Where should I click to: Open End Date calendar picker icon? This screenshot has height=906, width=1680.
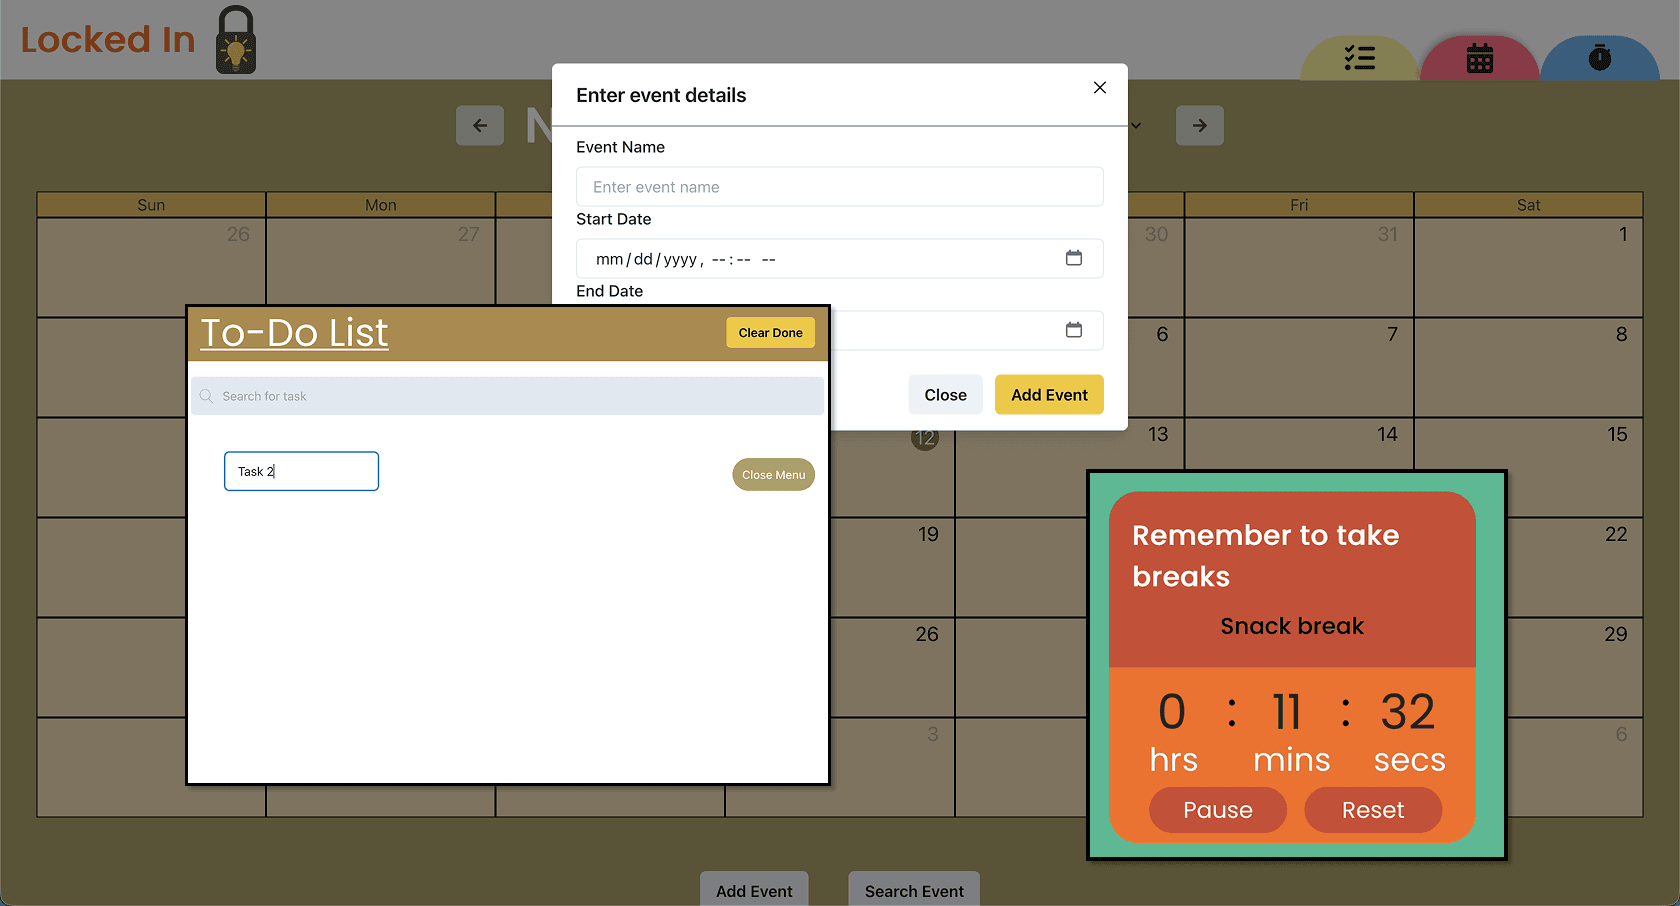1073,330
